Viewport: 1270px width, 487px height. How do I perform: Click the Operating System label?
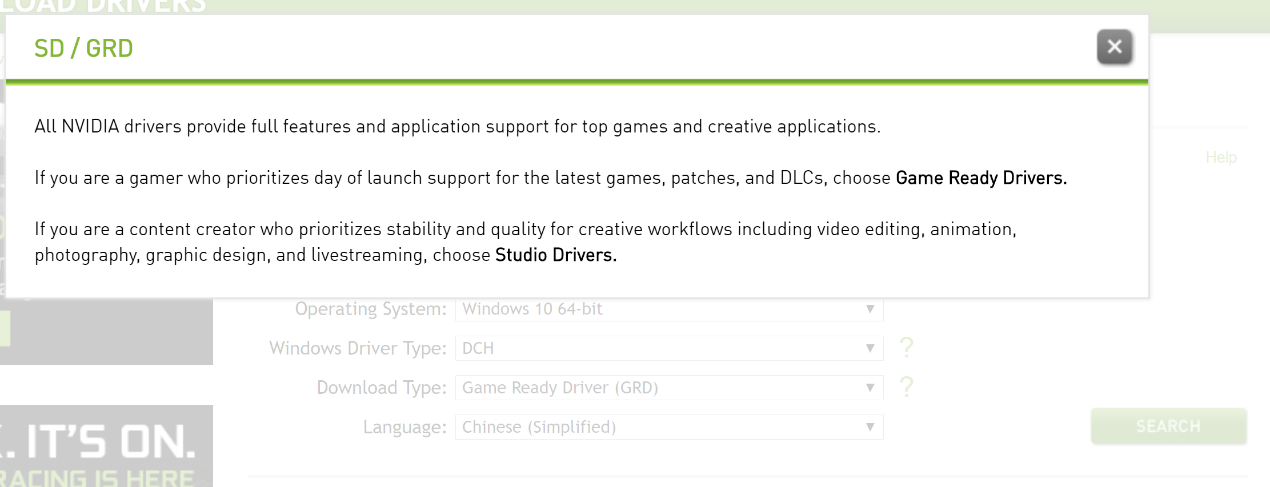371,309
